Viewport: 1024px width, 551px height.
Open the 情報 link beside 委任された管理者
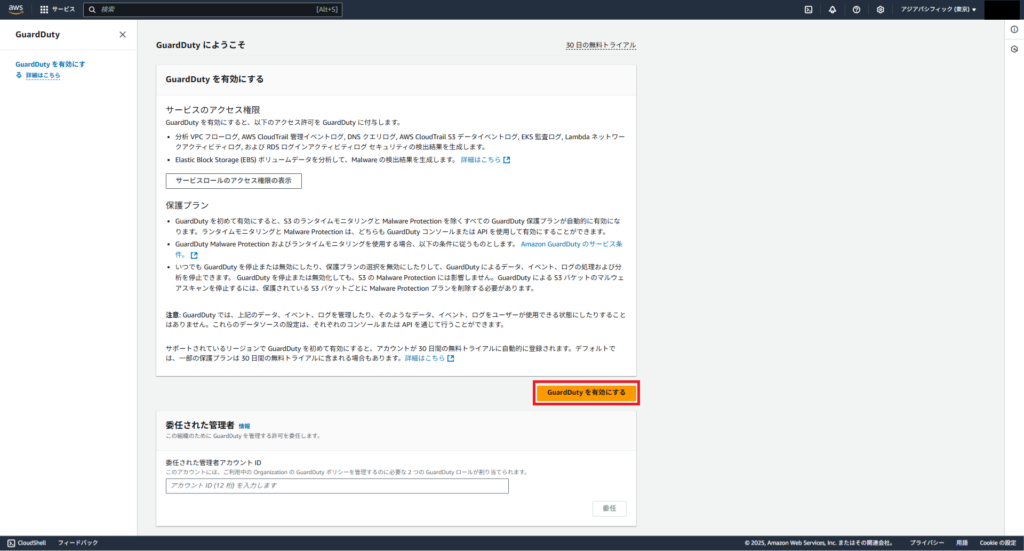click(x=244, y=426)
